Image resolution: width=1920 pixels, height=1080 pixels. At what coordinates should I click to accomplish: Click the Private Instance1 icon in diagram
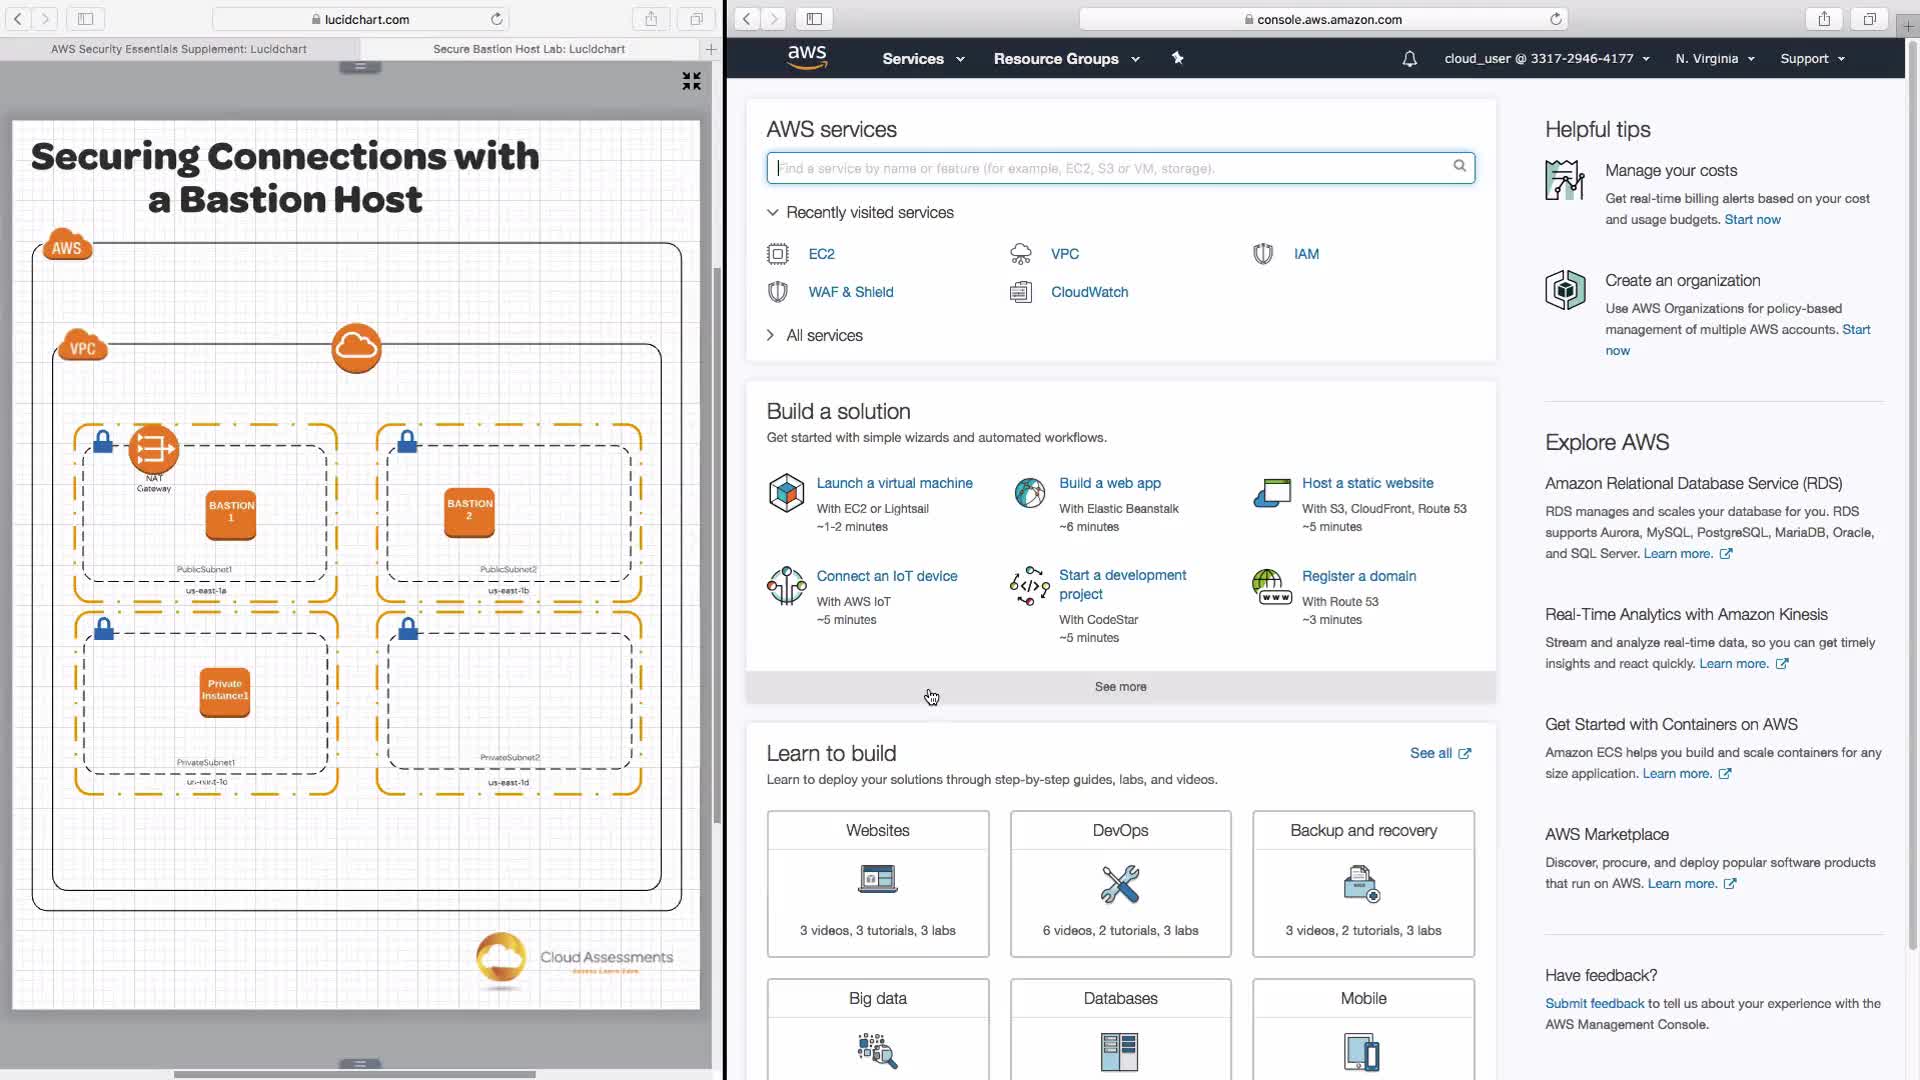(224, 691)
